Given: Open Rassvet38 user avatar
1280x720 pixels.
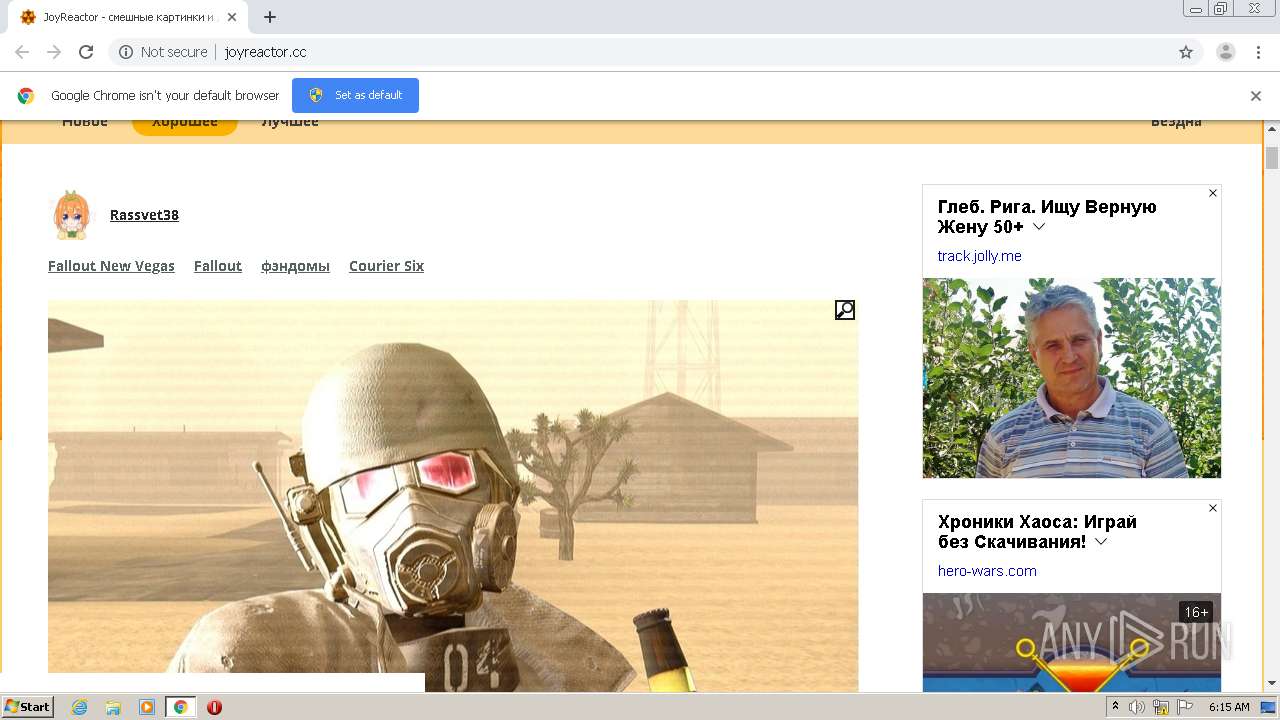Looking at the screenshot, I should coord(70,215).
